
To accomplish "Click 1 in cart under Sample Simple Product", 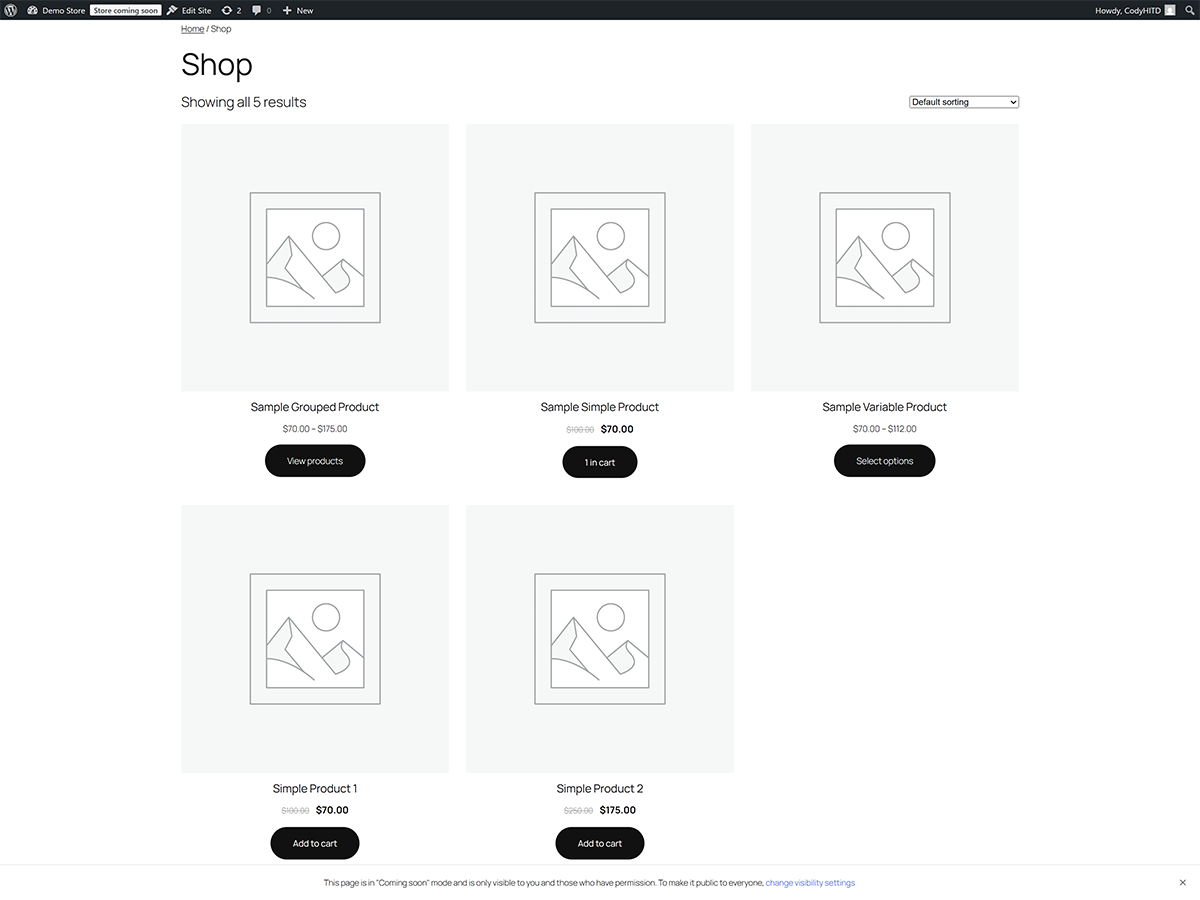I will pos(599,461).
